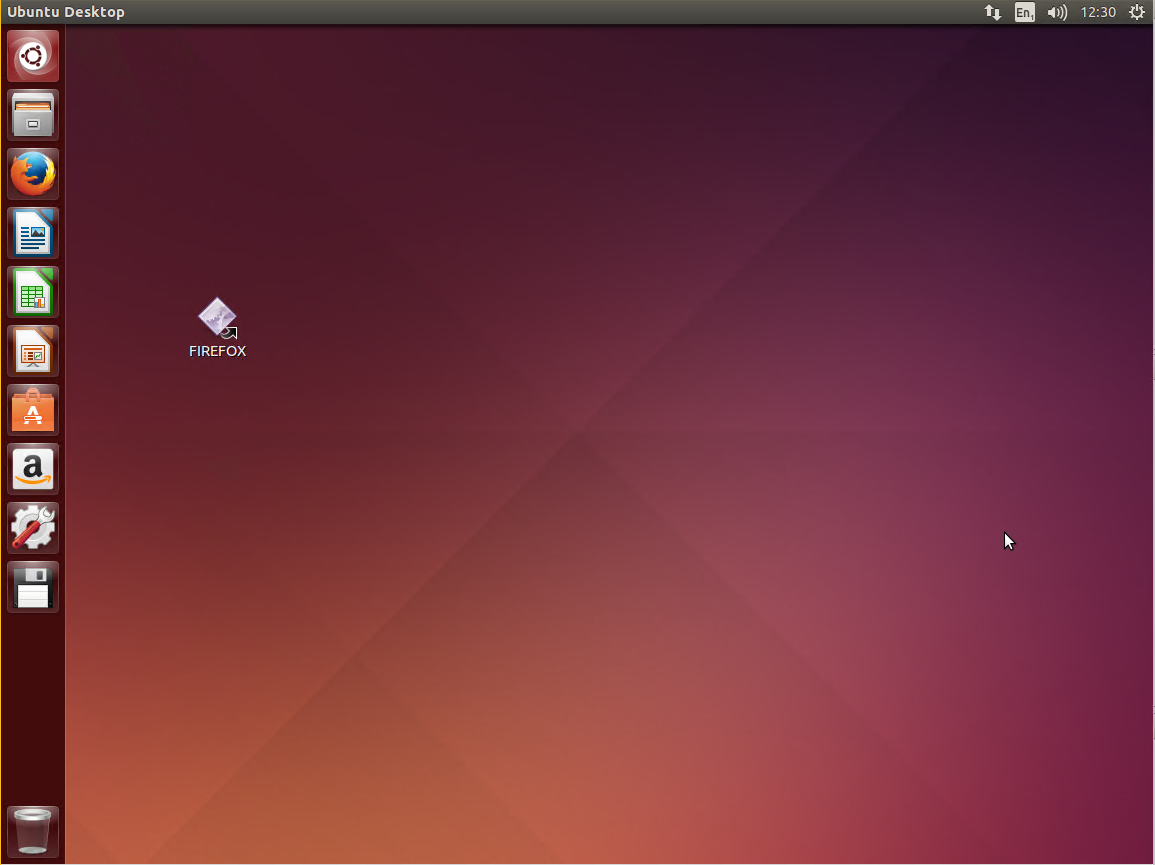Open the En keyboard input indicator
This screenshot has height=865, width=1155.
[1025, 12]
